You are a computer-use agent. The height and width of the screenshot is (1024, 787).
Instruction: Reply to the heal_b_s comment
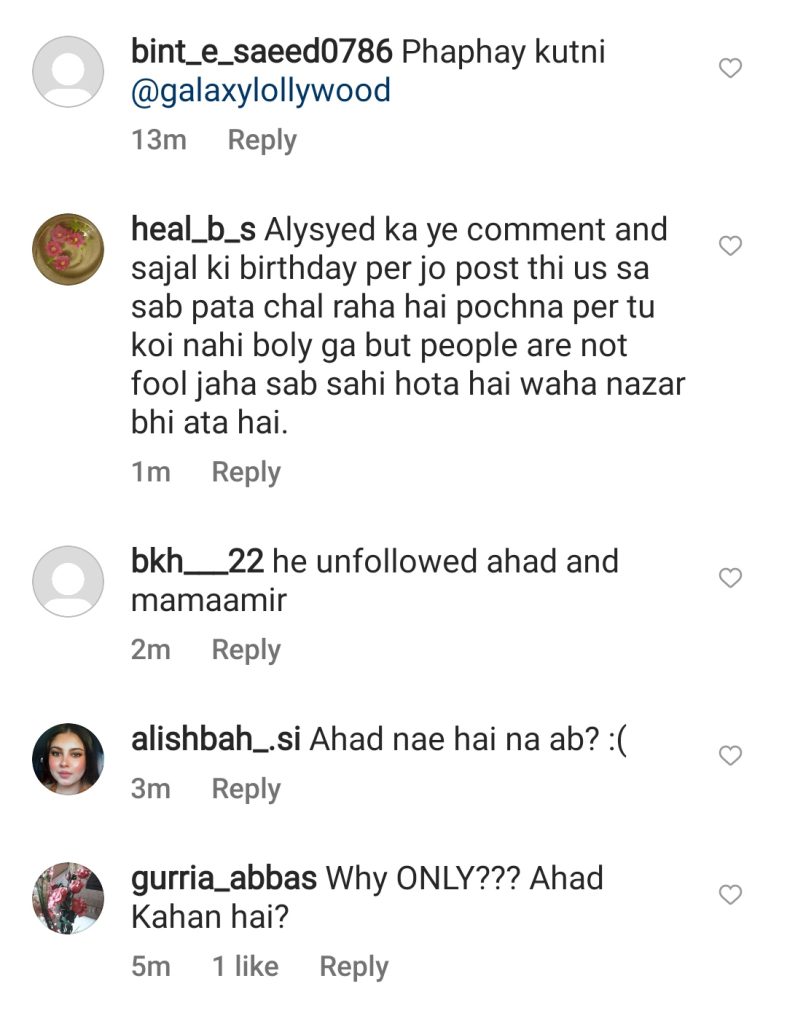click(x=246, y=472)
